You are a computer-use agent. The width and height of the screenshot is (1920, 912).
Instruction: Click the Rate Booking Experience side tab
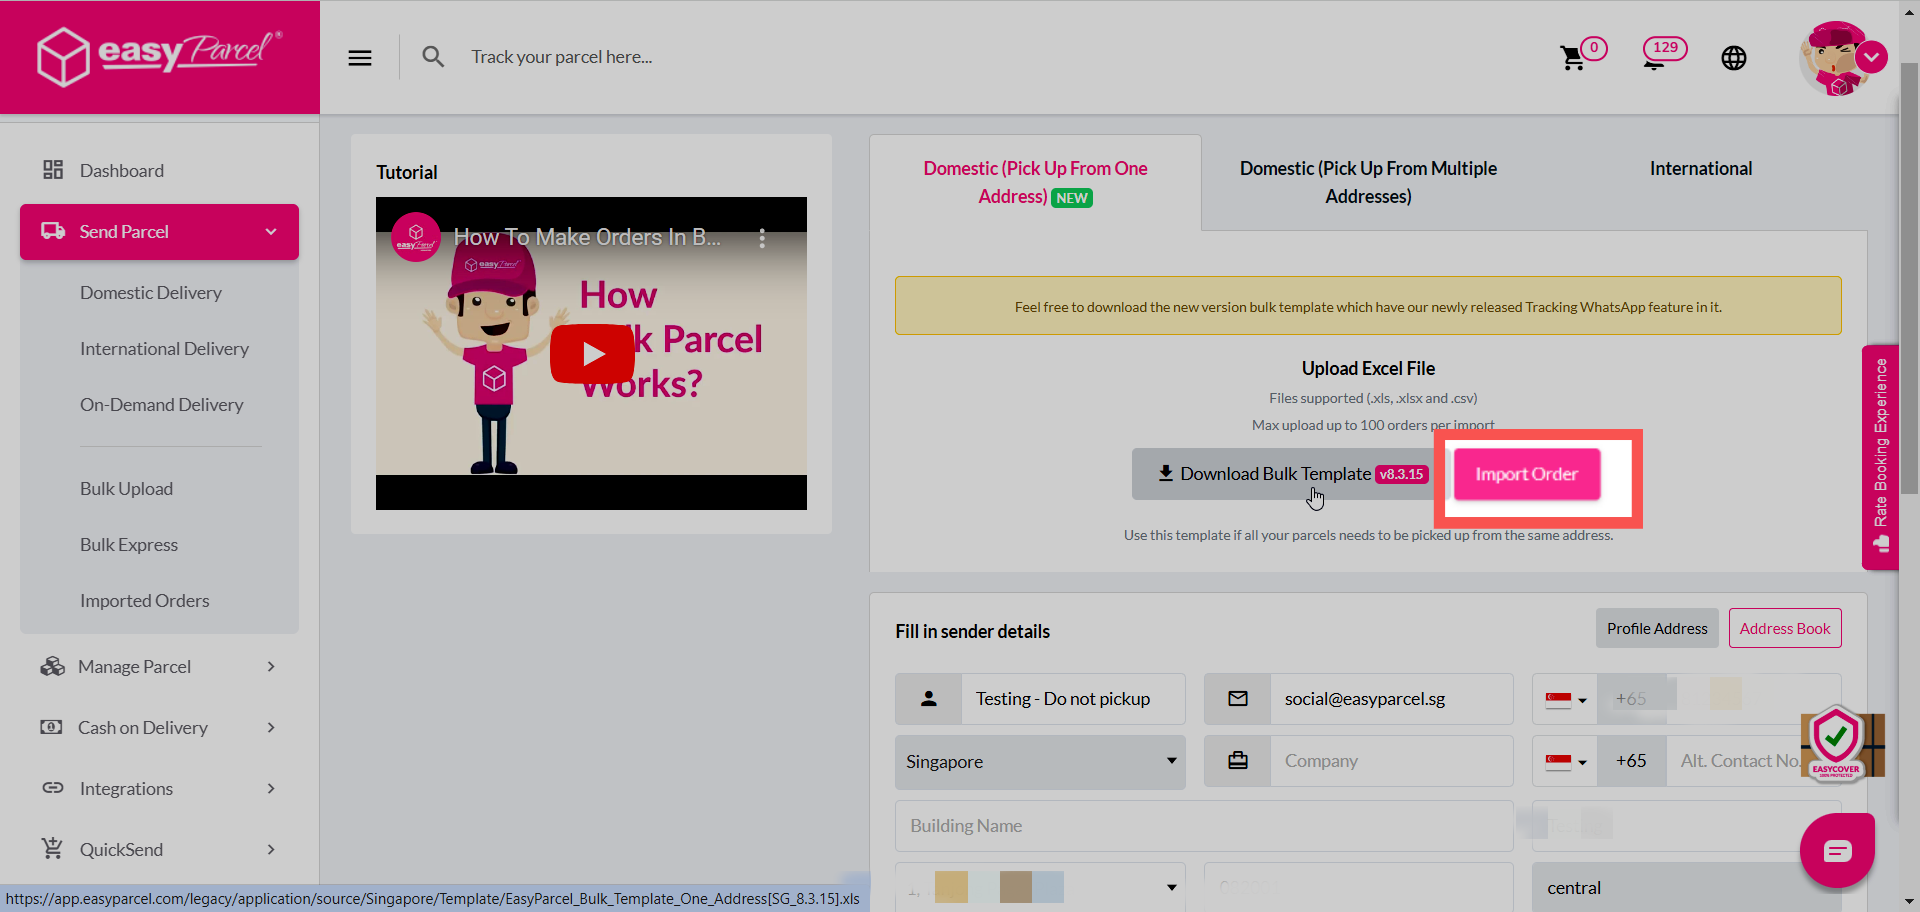tap(1880, 457)
